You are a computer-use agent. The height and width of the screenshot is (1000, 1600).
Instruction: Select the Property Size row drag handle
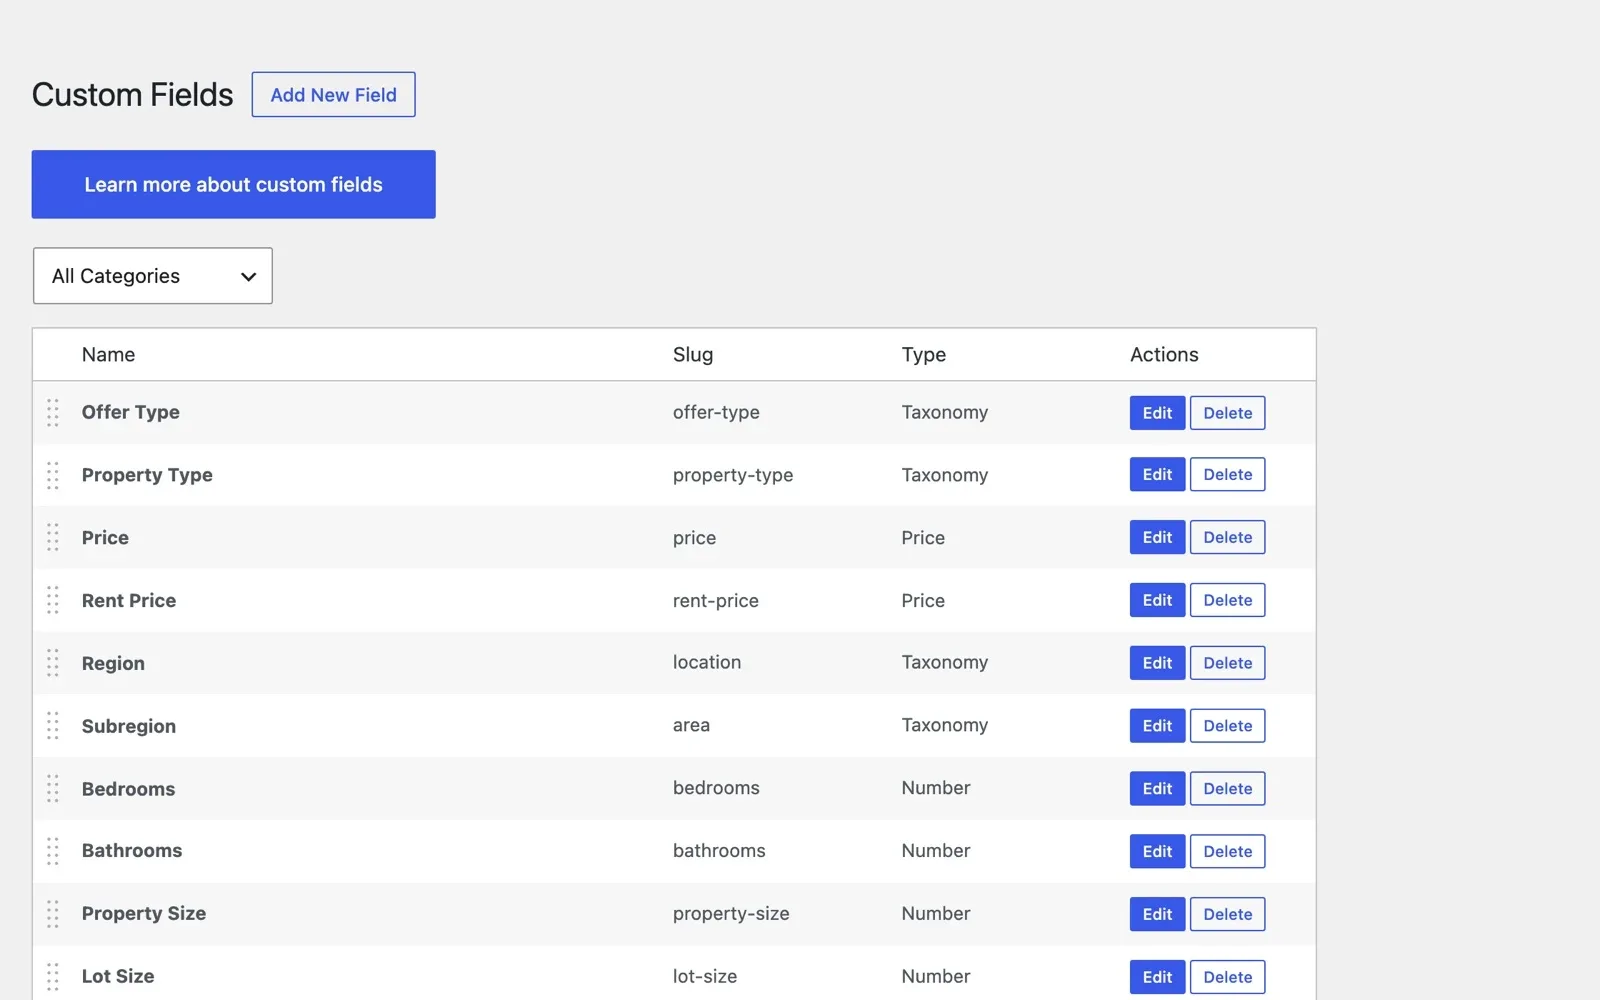click(53, 914)
